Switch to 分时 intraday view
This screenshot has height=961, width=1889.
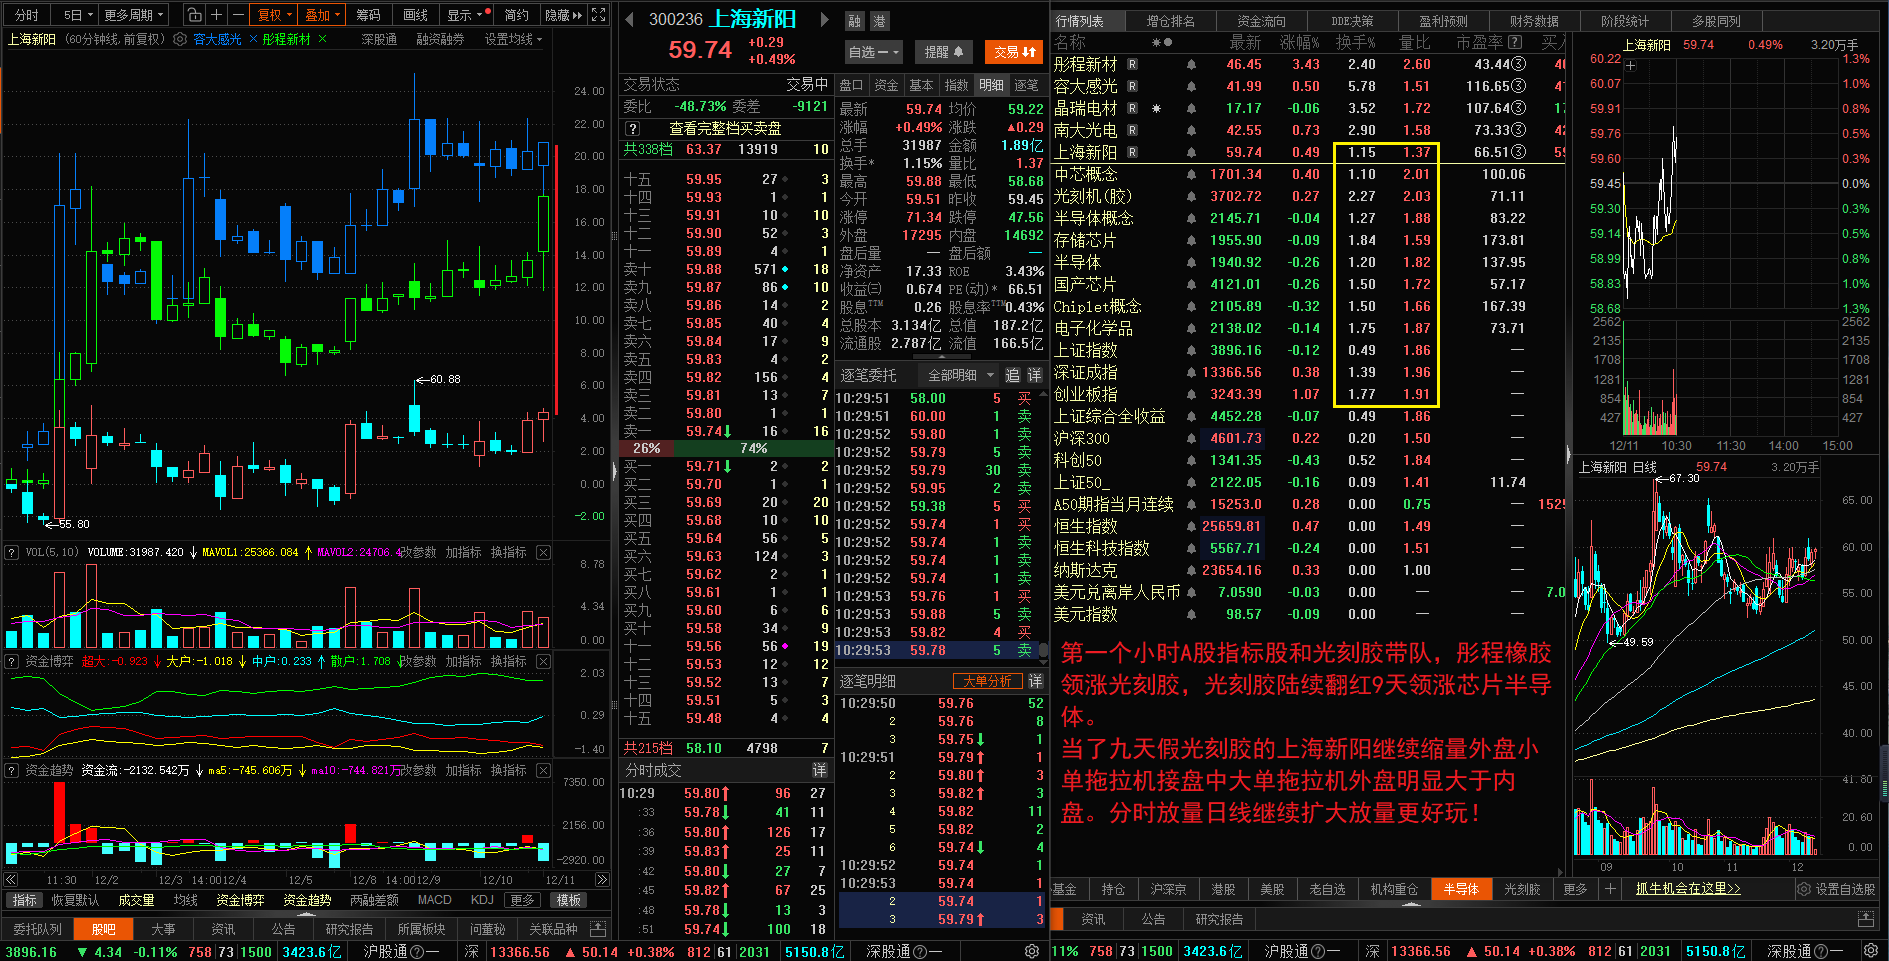click(x=27, y=15)
